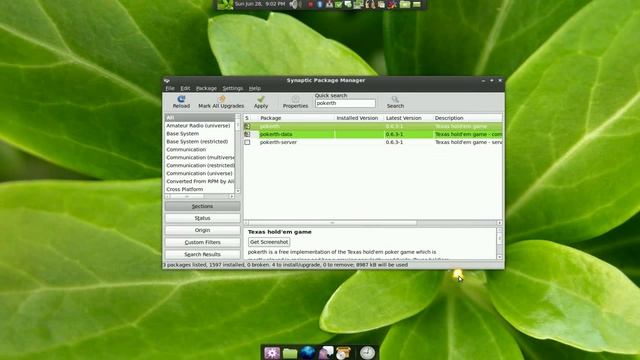
Task: Select the pokerth-server package name
Action: 278,142
